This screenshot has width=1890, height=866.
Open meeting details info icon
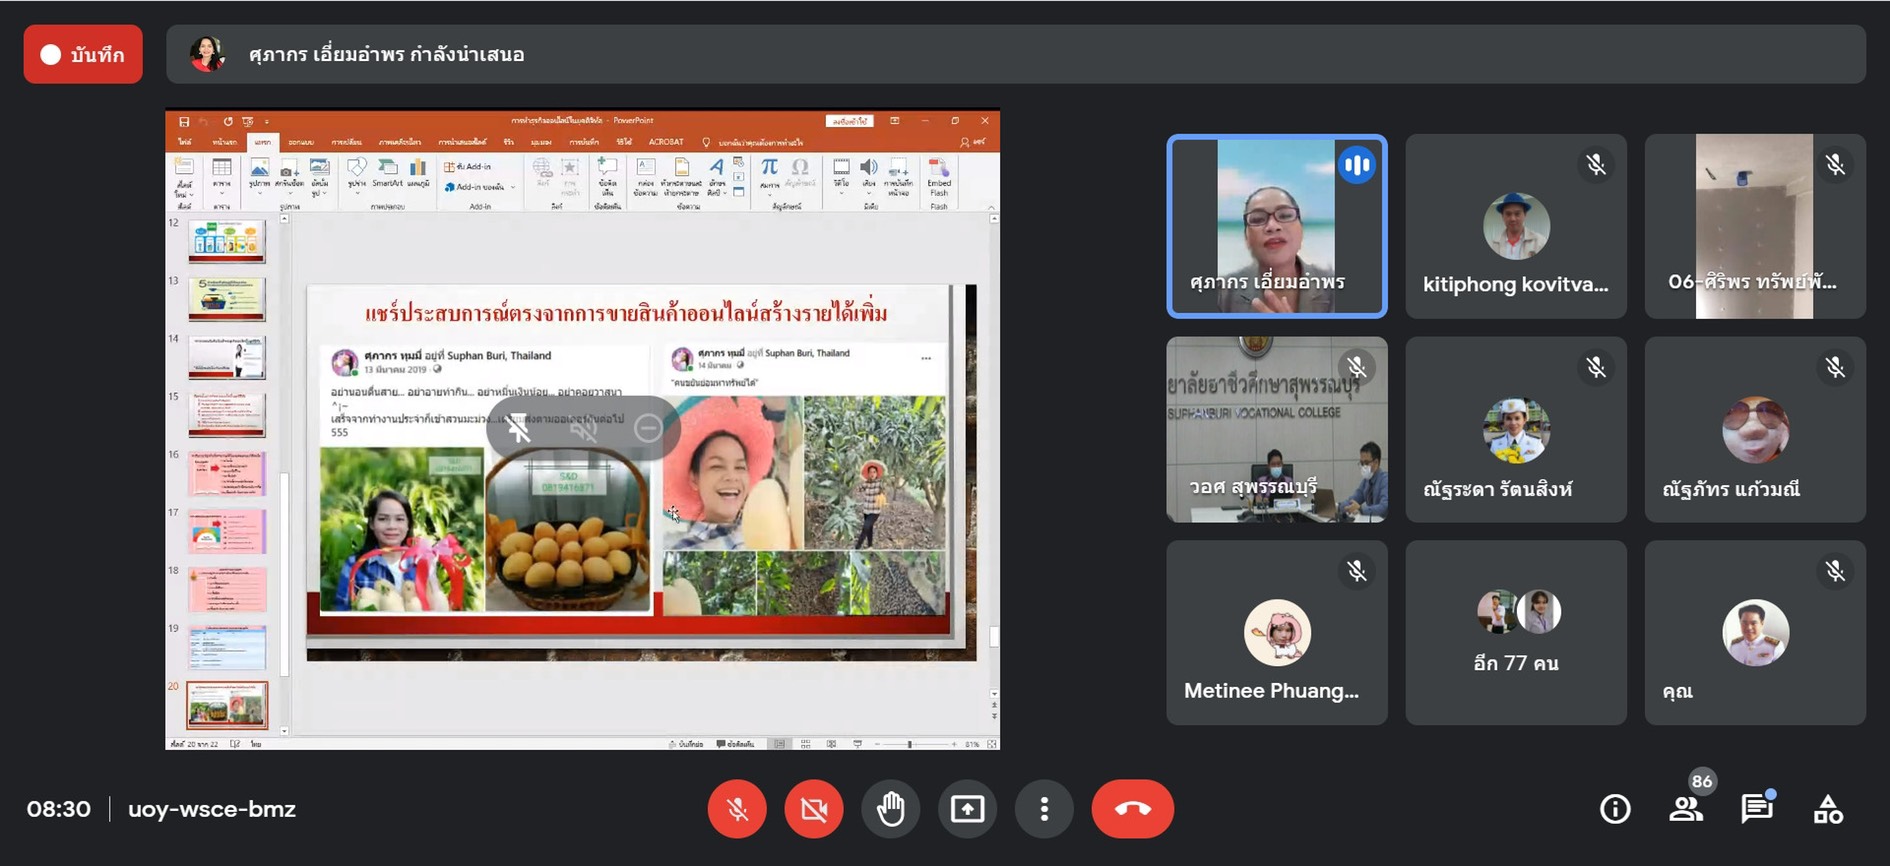1615,809
